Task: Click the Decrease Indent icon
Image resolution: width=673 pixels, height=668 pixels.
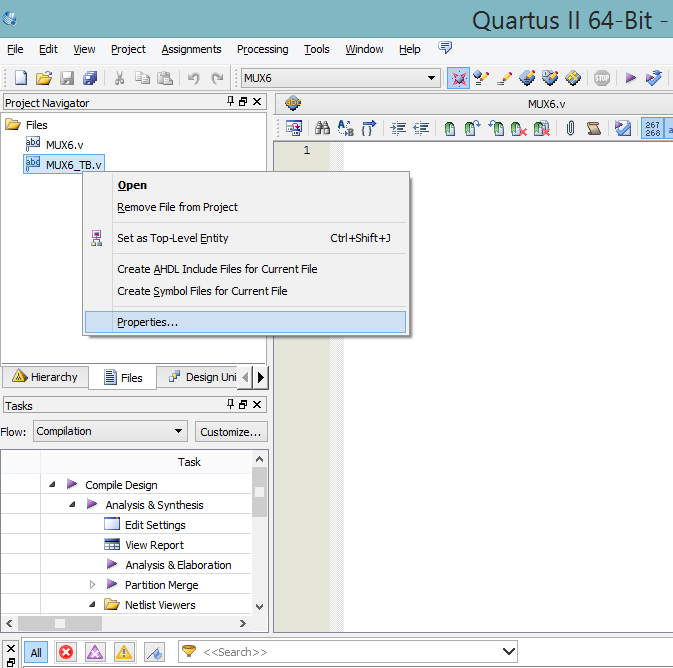Action: click(421, 128)
